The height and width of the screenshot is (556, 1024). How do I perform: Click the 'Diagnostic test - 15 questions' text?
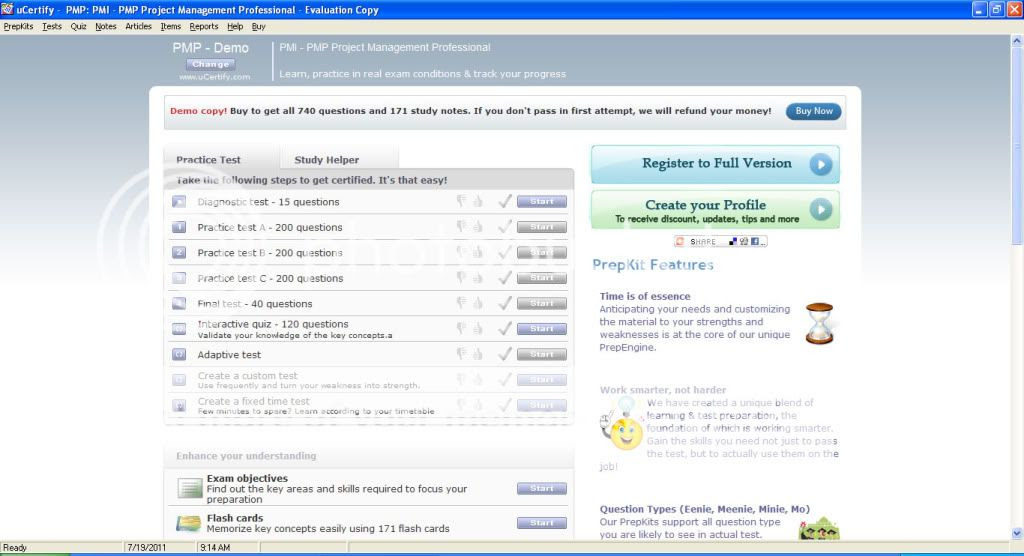[x=268, y=202]
